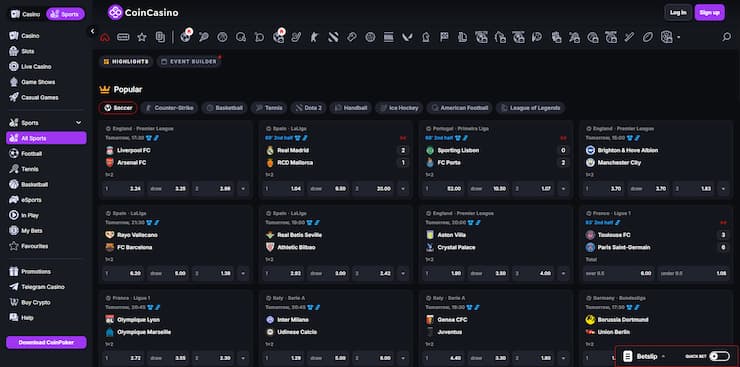Pick the away win odds for FC Barcelona
Image resolution: width=740 pixels, height=367 pixels.
[x=213, y=273]
